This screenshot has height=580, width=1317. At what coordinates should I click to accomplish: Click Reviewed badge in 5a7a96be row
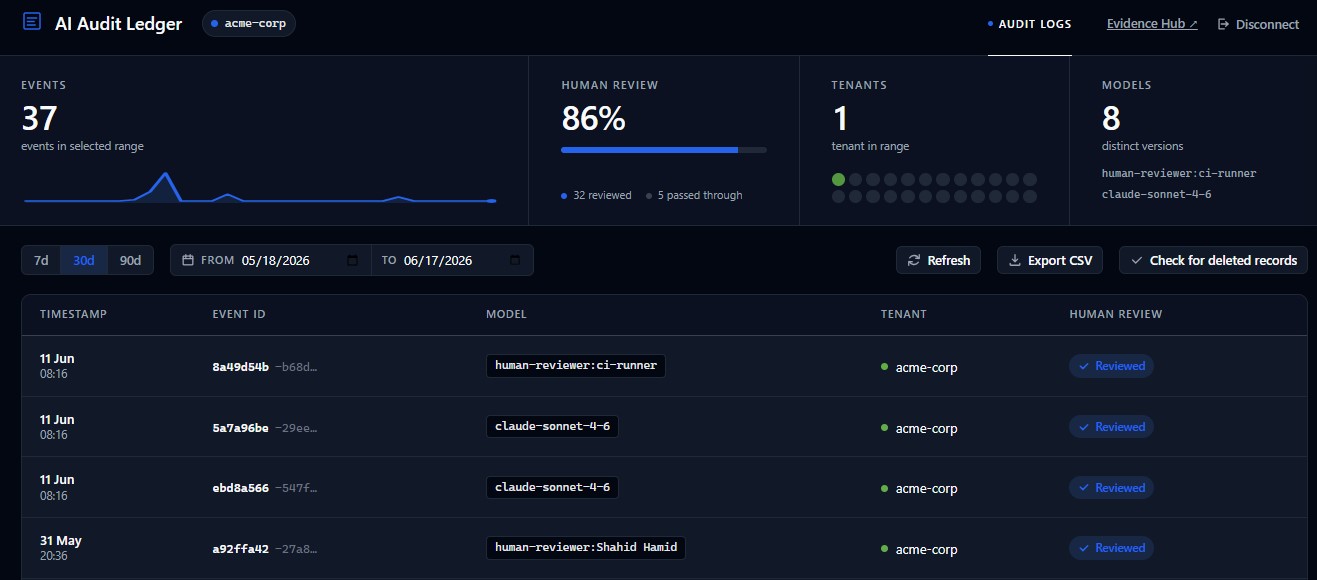click(x=1111, y=427)
